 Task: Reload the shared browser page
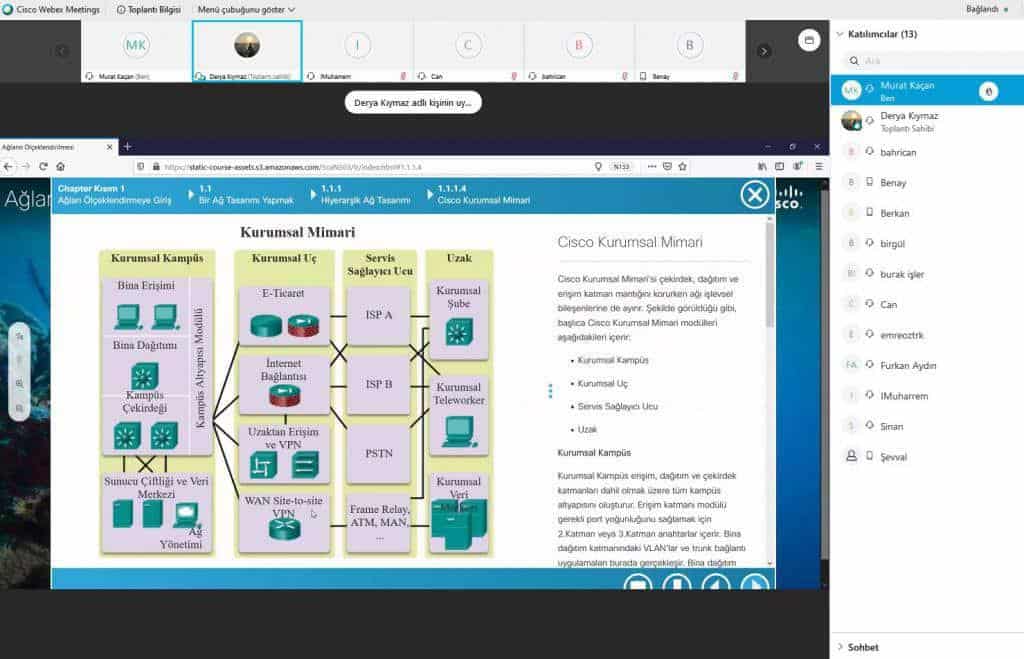[43, 167]
